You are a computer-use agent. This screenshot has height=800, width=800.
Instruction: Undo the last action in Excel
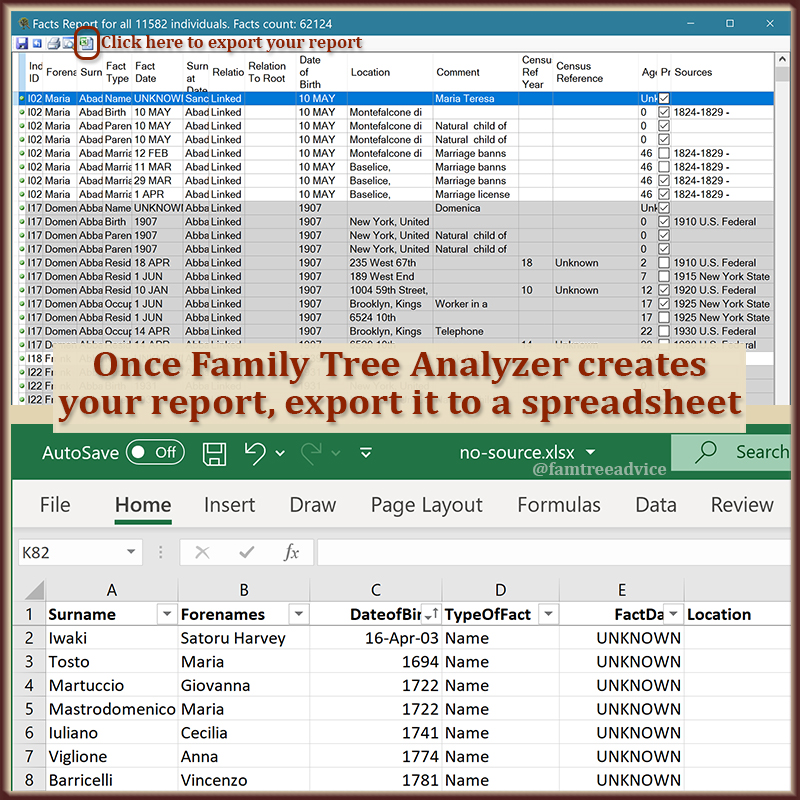255,452
